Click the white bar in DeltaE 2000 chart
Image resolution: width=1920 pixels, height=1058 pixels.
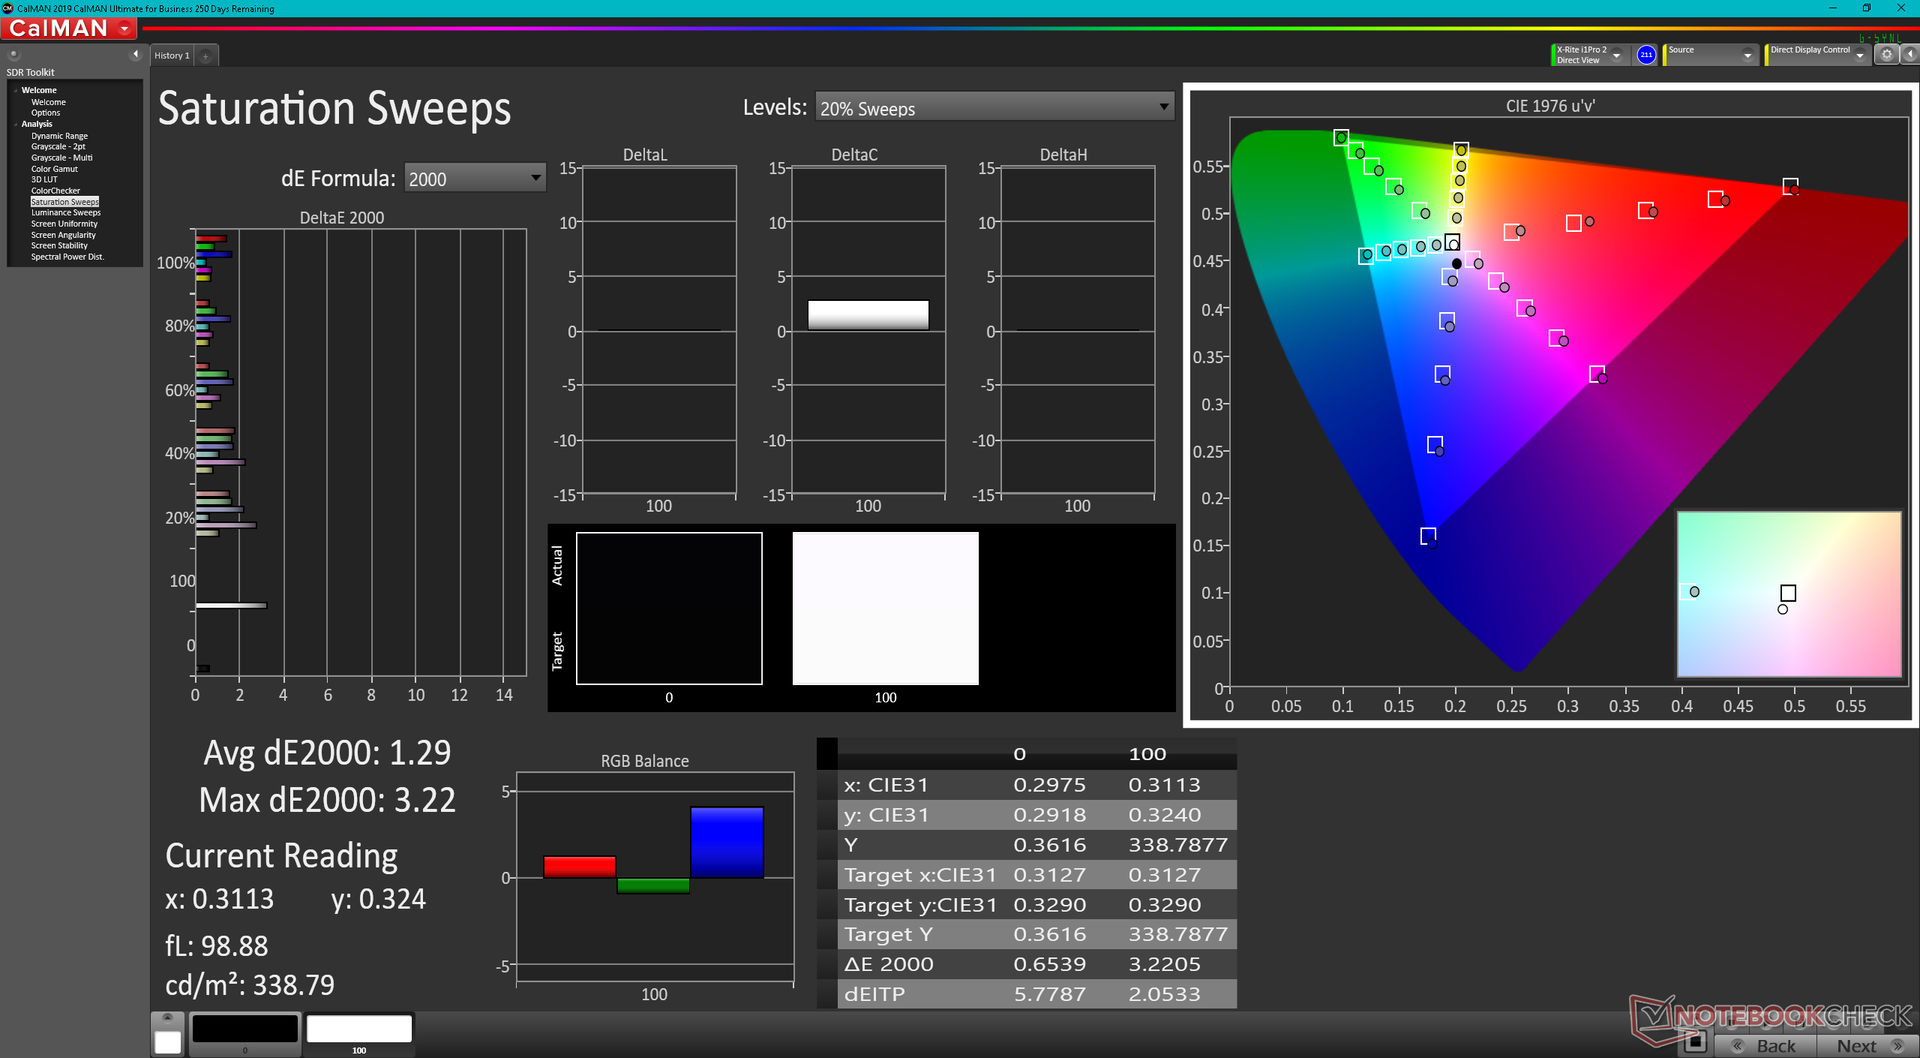[231, 605]
